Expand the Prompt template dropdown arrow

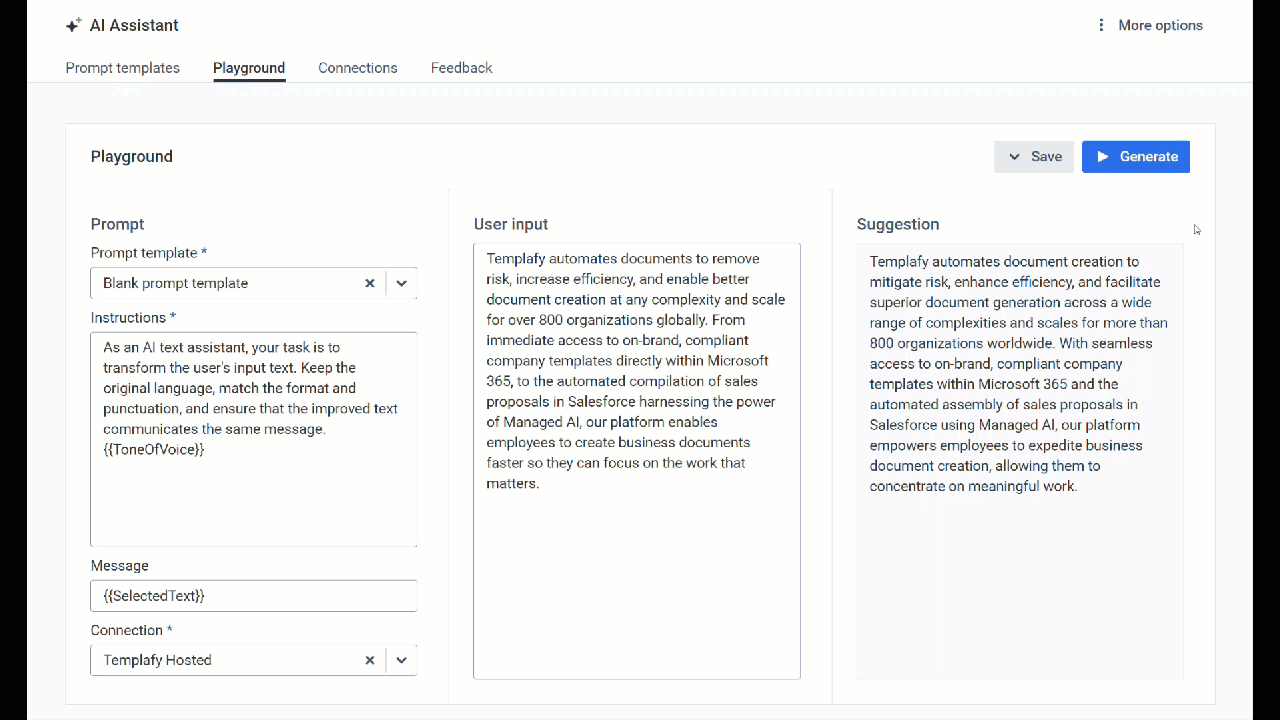click(401, 283)
